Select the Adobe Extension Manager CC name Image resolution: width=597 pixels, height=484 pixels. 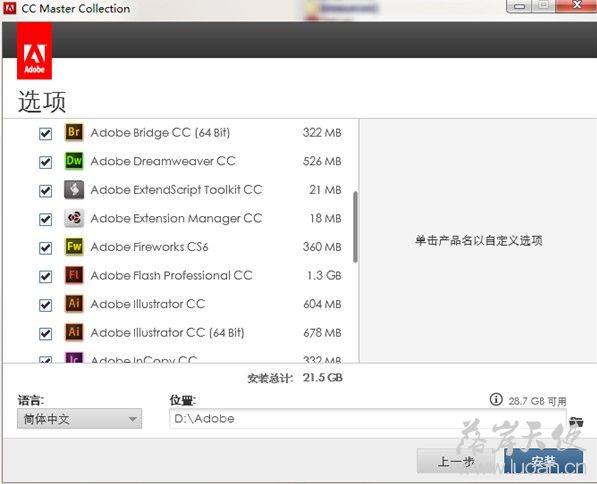coord(176,218)
